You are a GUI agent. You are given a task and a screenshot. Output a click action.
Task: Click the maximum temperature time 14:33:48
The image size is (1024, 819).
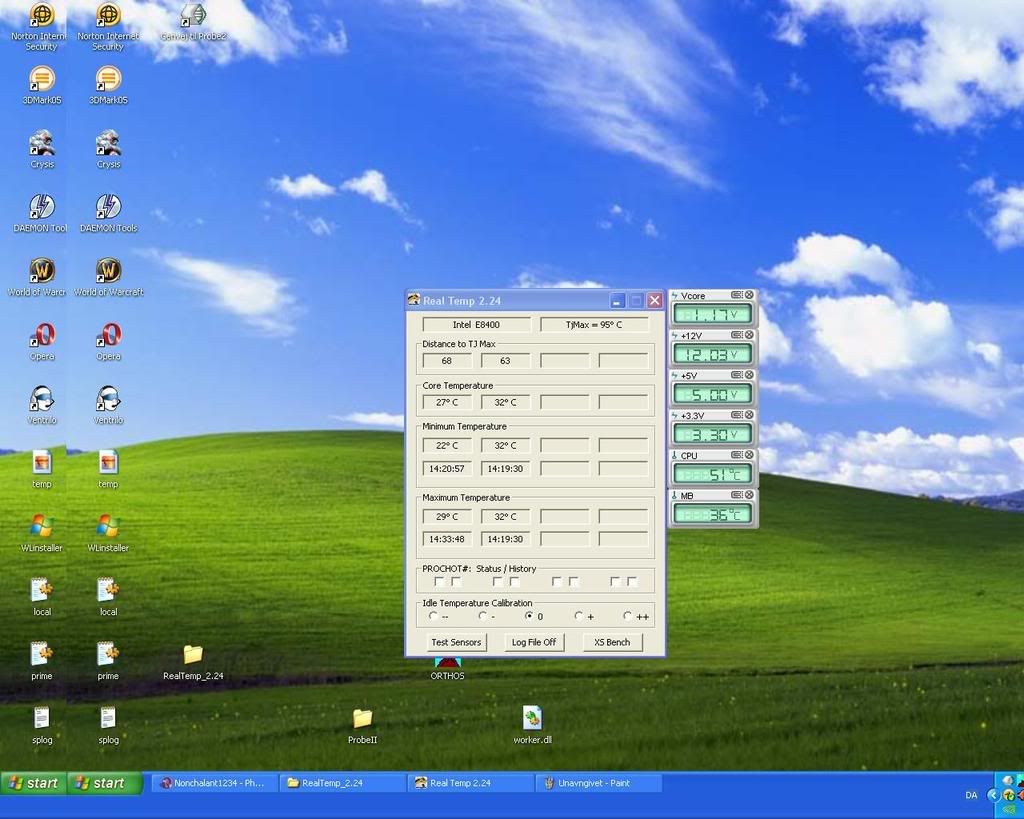(447, 539)
